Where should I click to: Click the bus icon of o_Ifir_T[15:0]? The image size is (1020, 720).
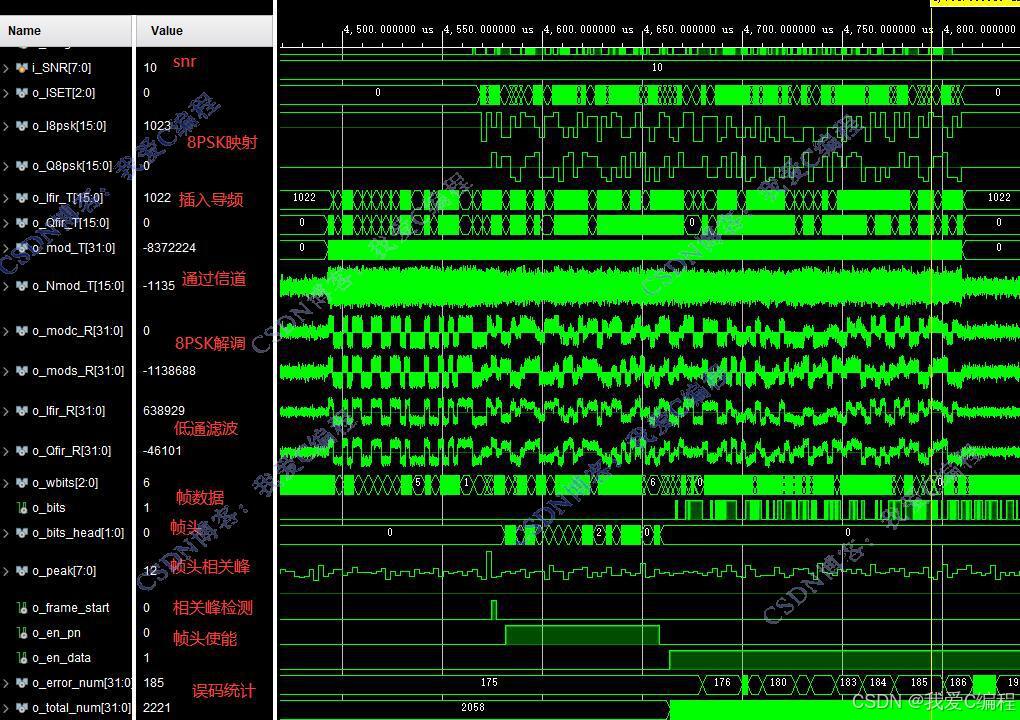[21, 198]
